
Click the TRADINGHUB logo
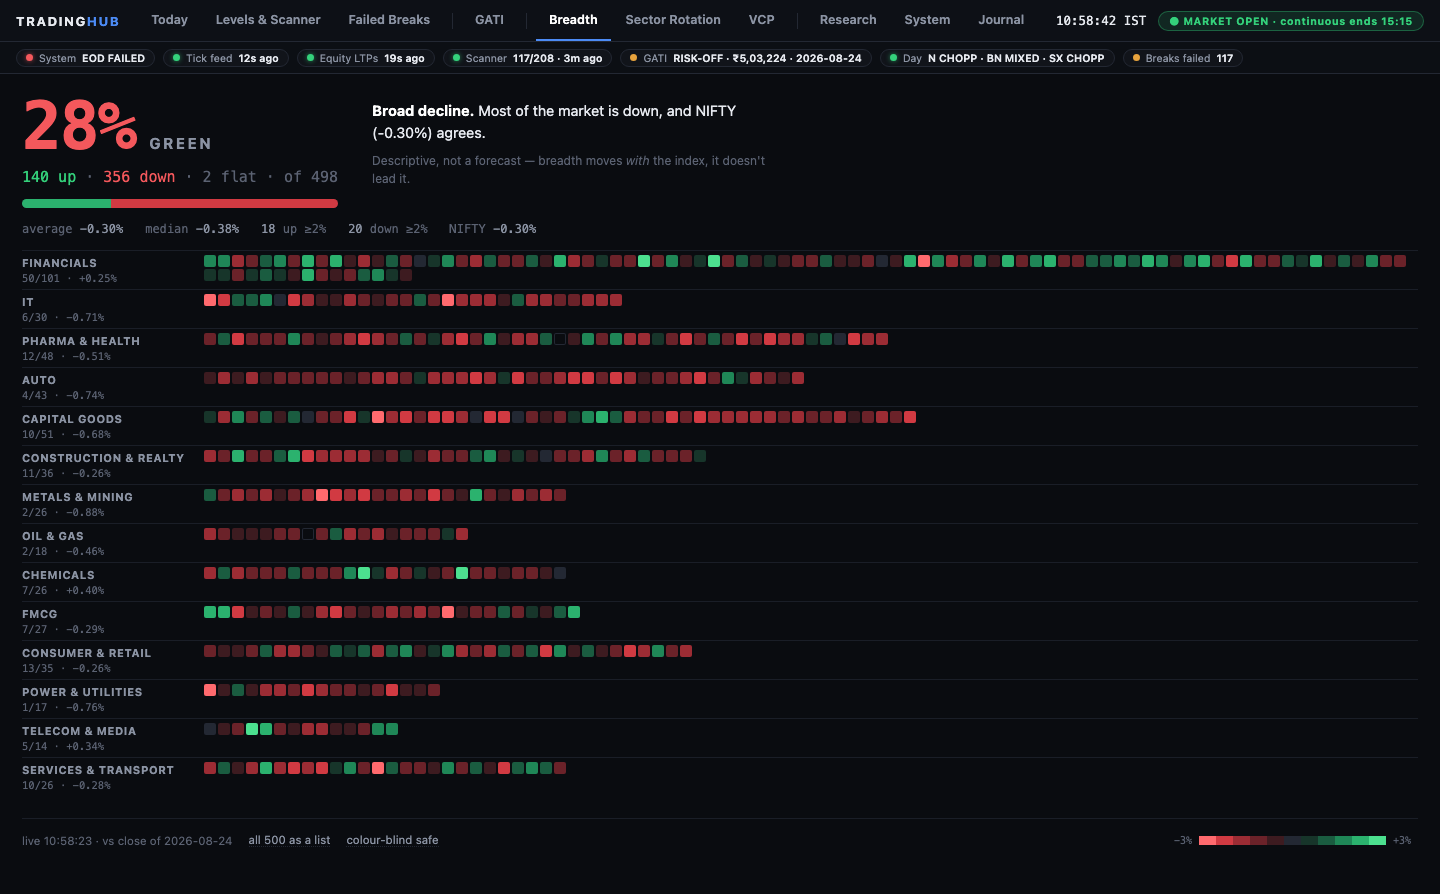coord(67,21)
